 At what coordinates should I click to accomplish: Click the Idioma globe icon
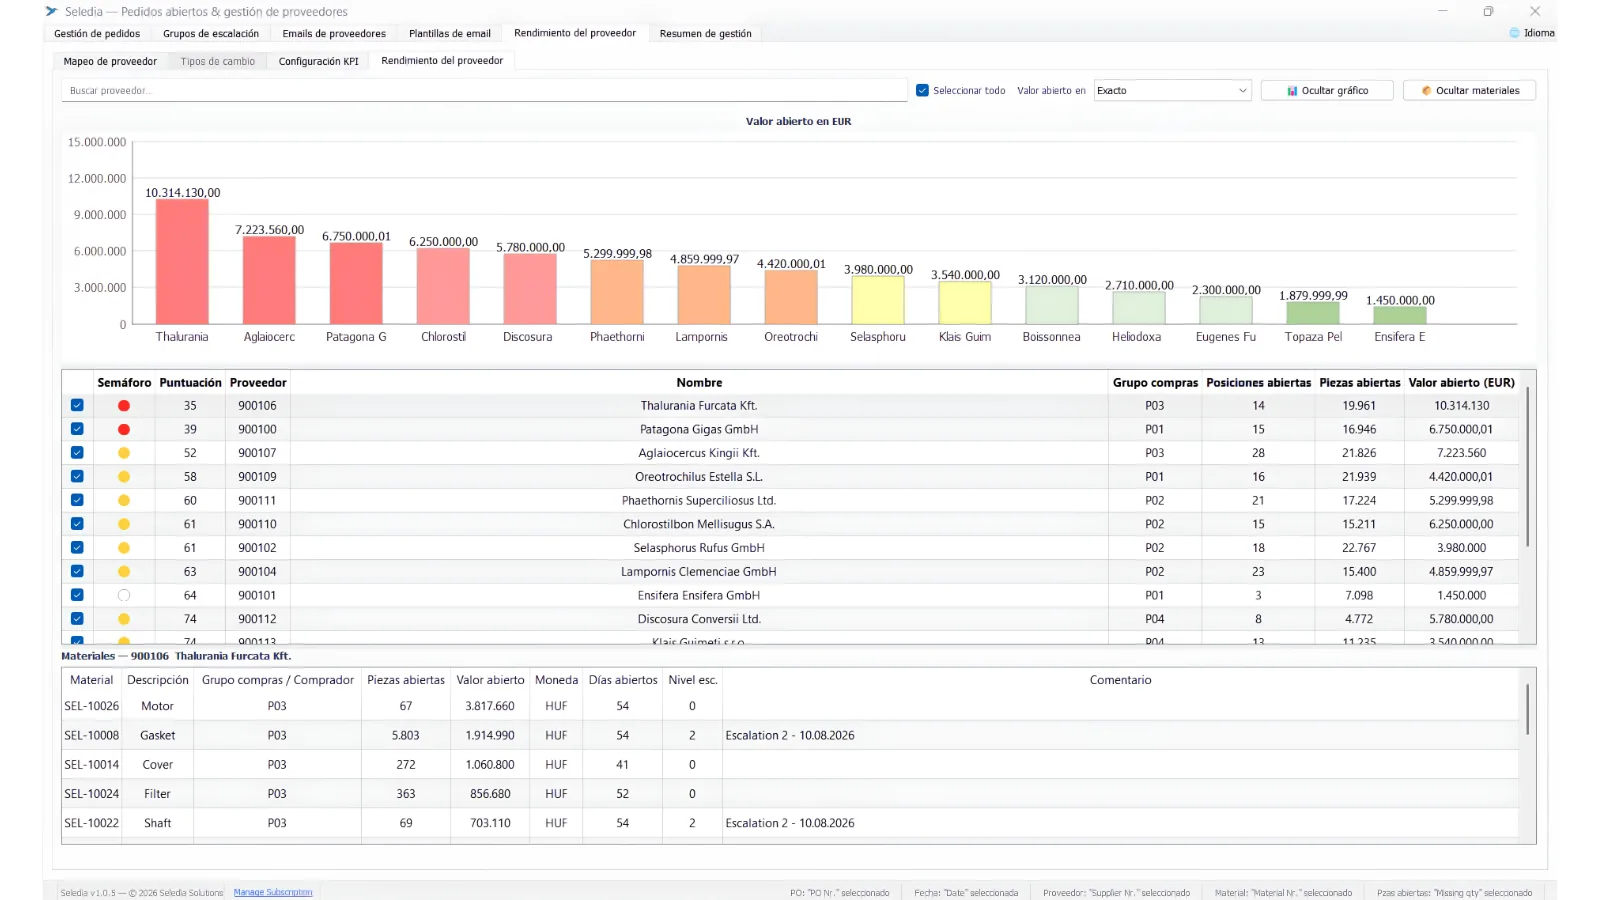(1514, 33)
